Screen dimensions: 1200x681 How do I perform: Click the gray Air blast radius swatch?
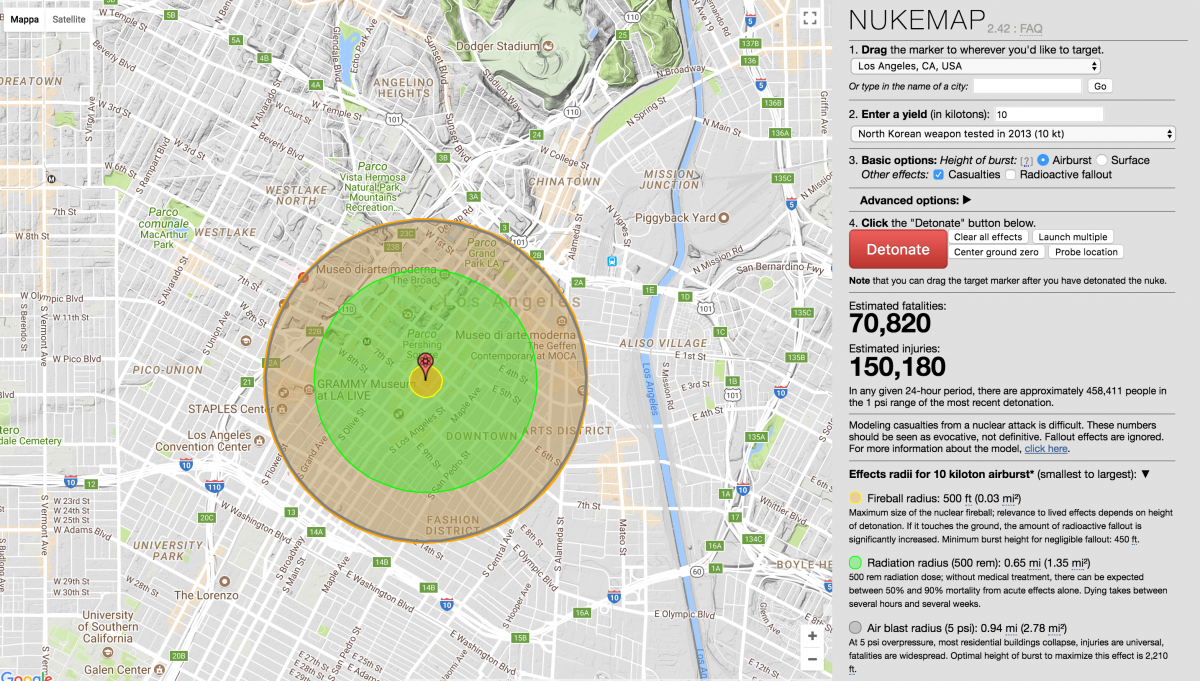[x=855, y=628]
